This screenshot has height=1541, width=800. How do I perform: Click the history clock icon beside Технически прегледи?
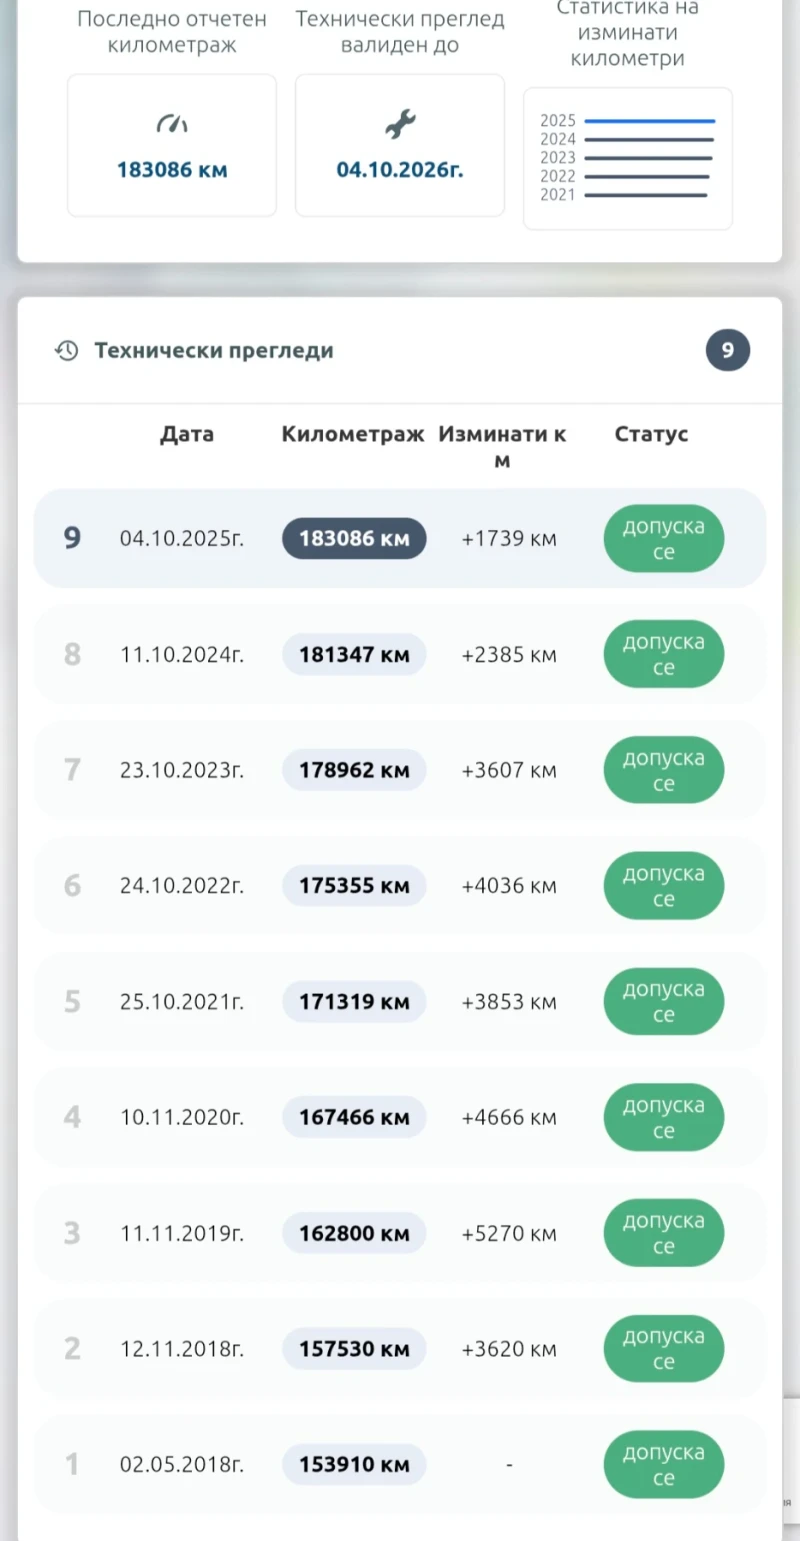[x=67, y=351]
